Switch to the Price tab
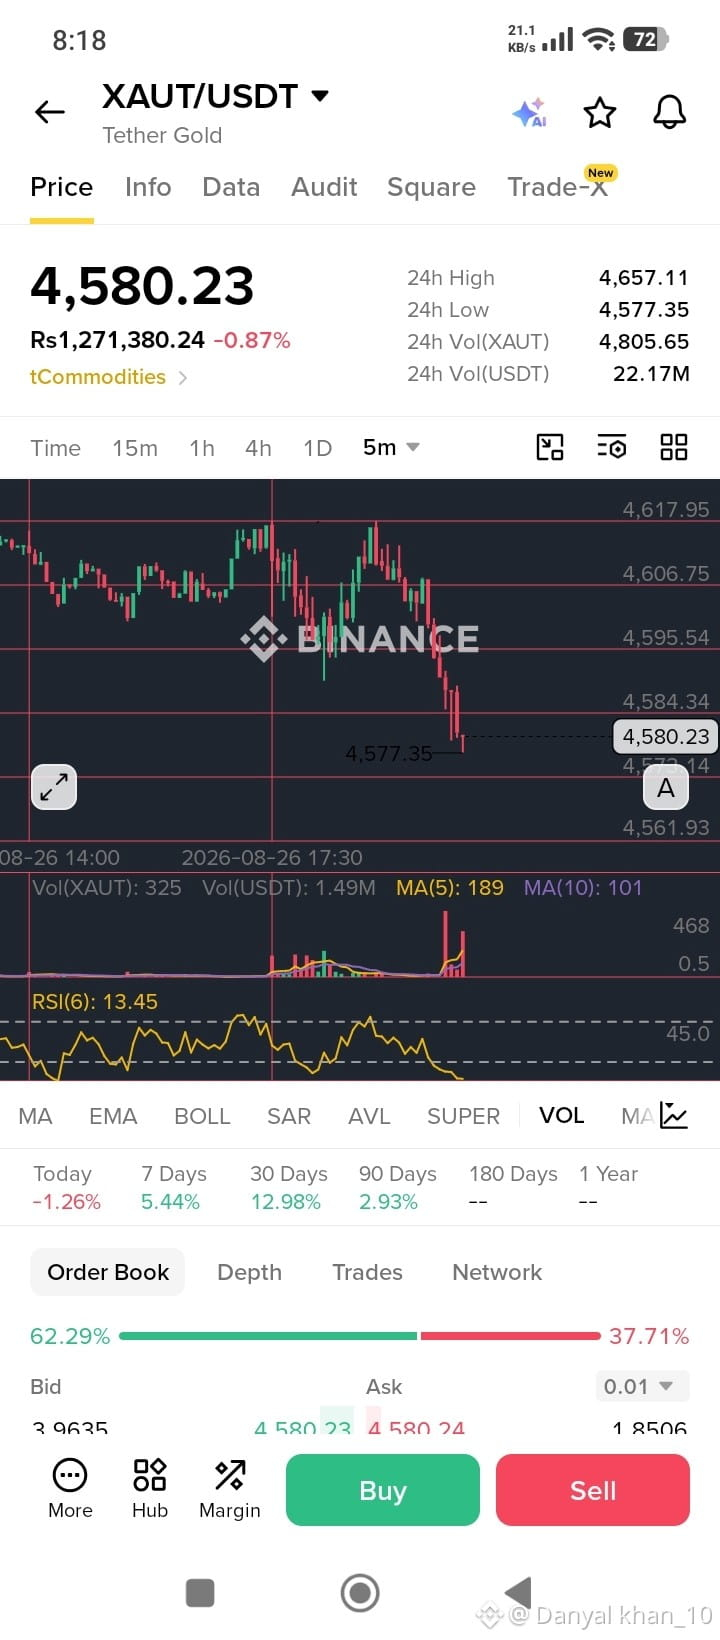 tap(62, 187)
